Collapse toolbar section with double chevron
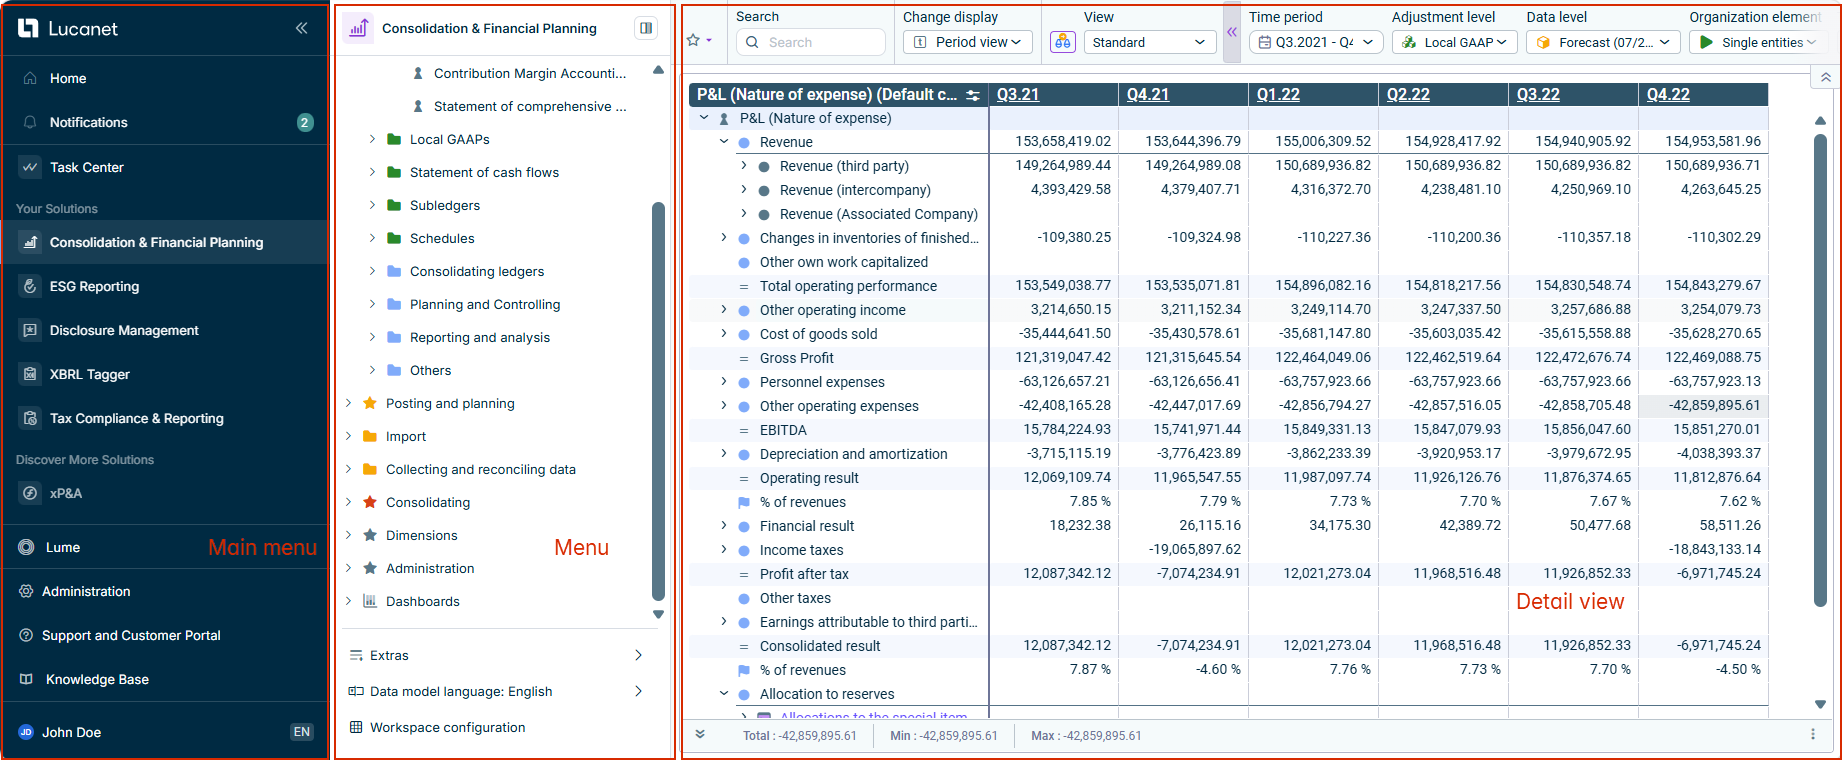Screen dimensions: 1842x760 [1232, 32]
